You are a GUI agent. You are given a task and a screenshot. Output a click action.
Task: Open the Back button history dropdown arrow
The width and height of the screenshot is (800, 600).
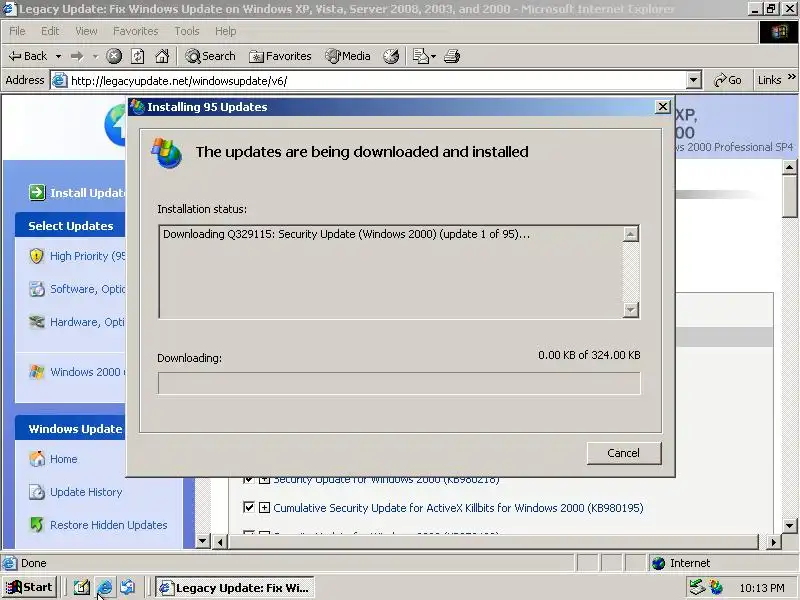click(59, 56)
